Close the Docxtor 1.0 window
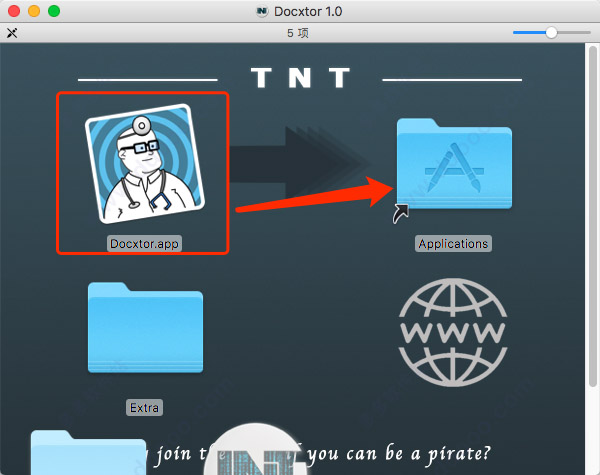 [14, 11]
